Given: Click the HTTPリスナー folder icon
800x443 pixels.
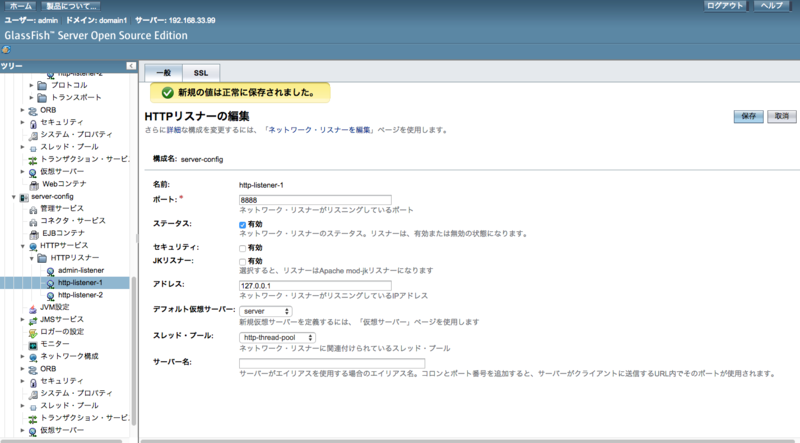Looking at the screenshot, I should (42, 258).
